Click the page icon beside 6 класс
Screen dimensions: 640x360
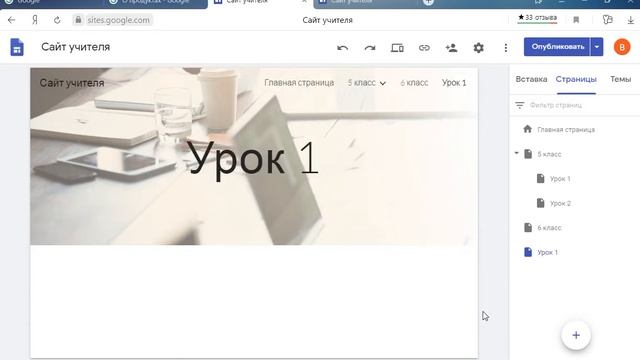[x=528, y=227]
